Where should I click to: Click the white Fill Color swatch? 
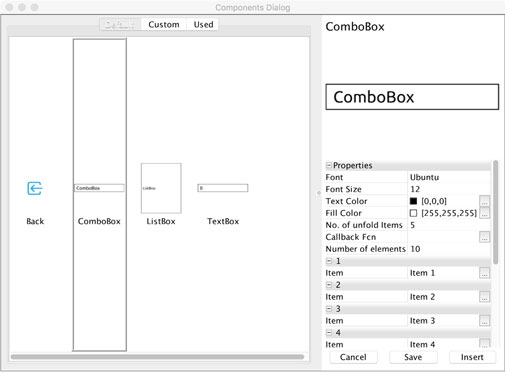(x=413, y=213)
